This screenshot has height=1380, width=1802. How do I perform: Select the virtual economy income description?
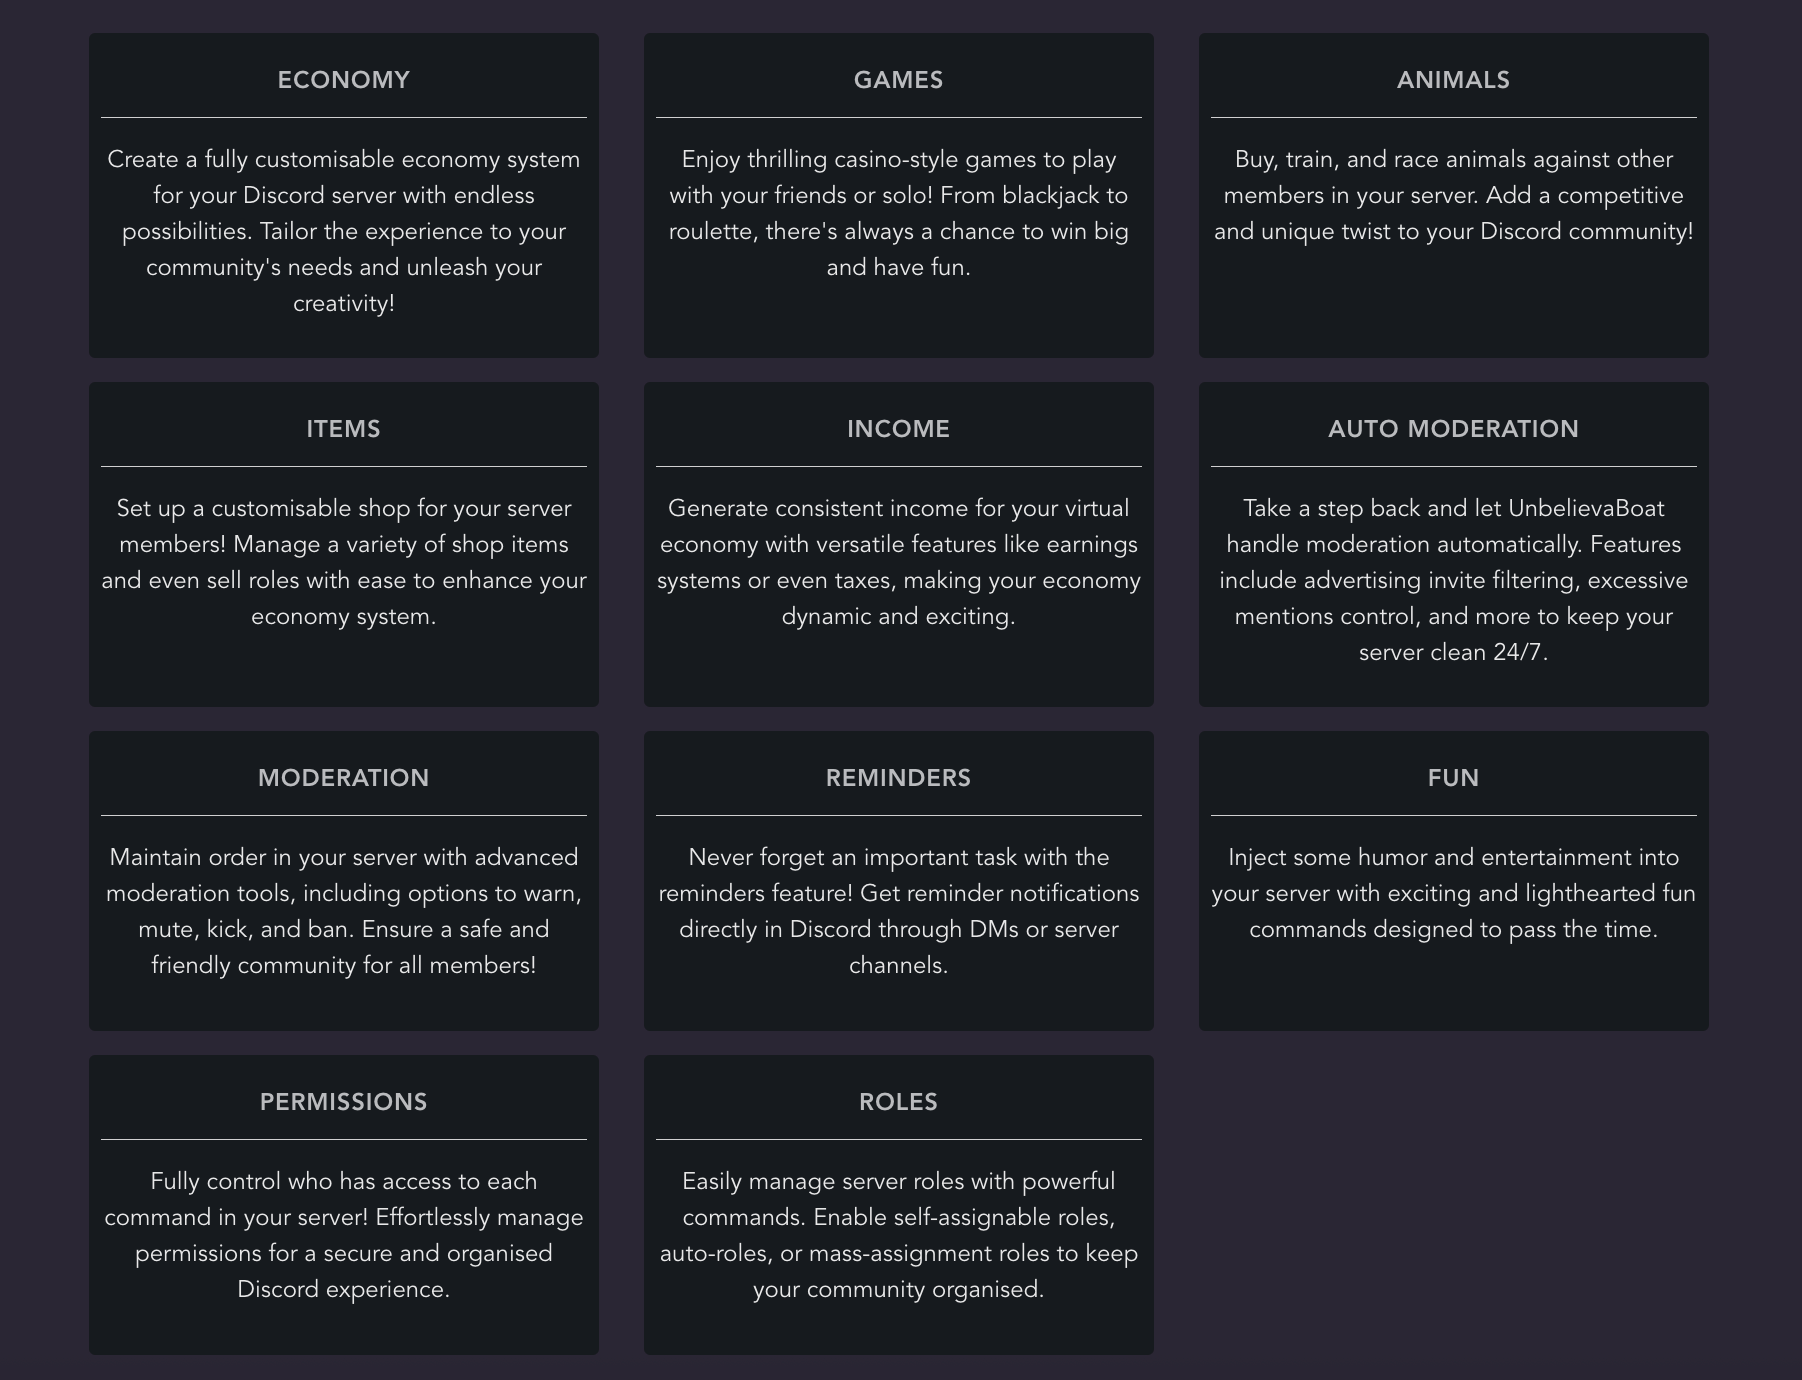coord(898,562)
